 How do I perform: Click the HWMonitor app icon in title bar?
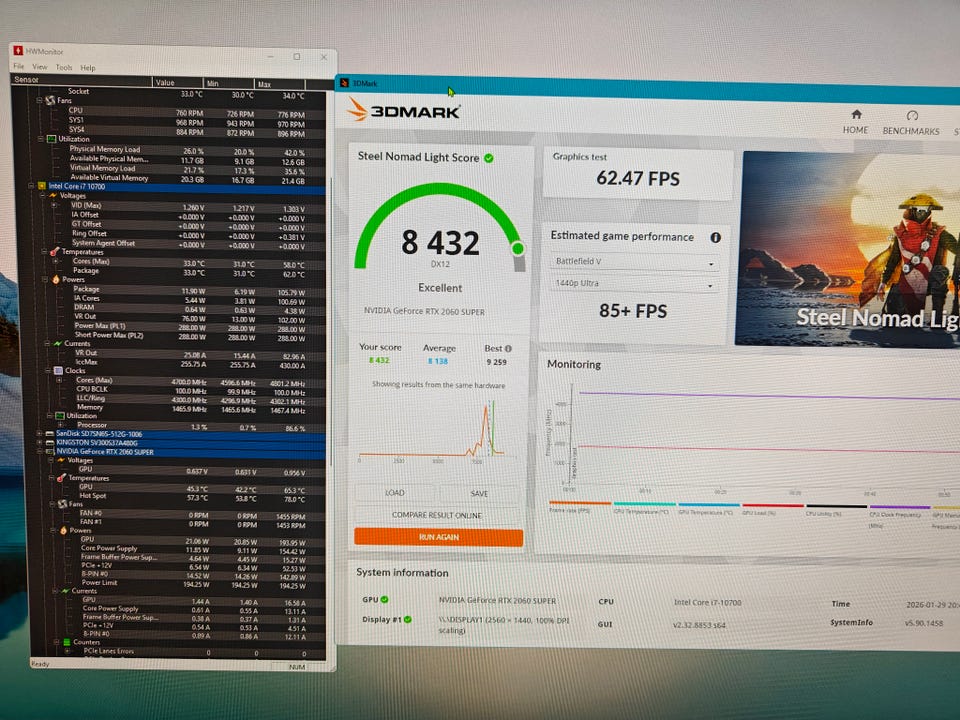pyautogui.click(x=18, y=51)
